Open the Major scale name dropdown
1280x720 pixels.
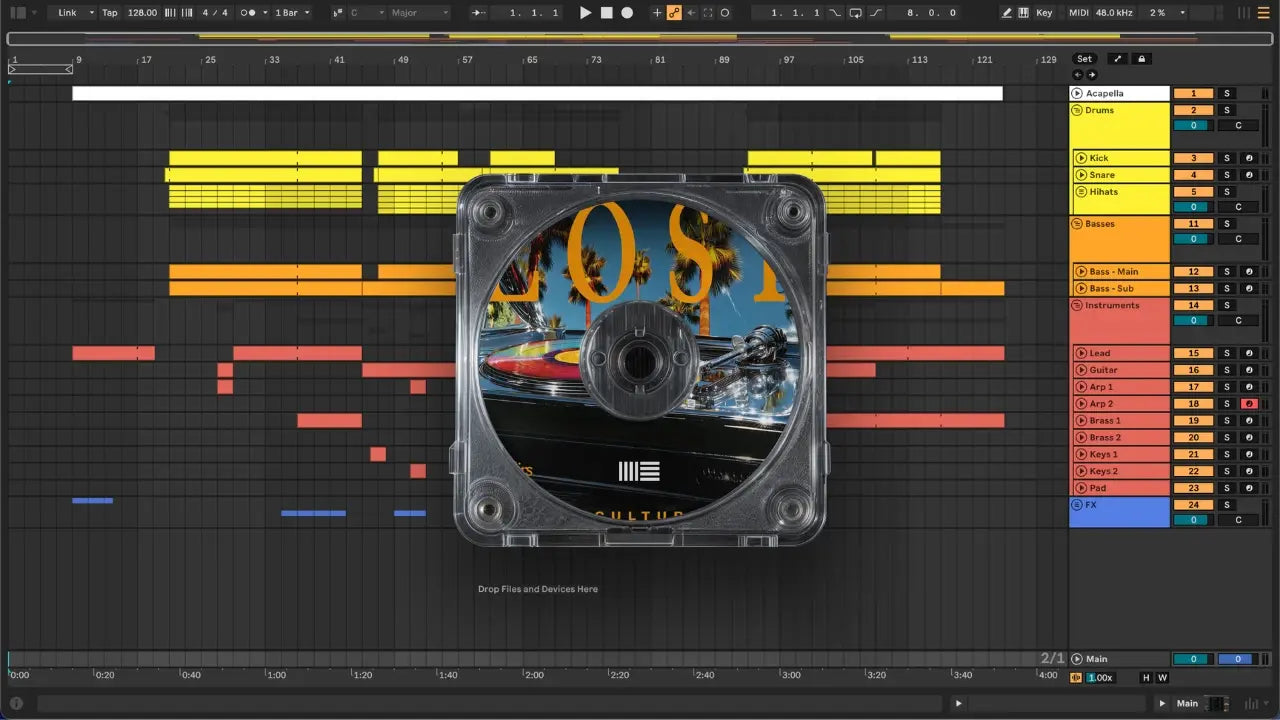[x=419, y=13]
